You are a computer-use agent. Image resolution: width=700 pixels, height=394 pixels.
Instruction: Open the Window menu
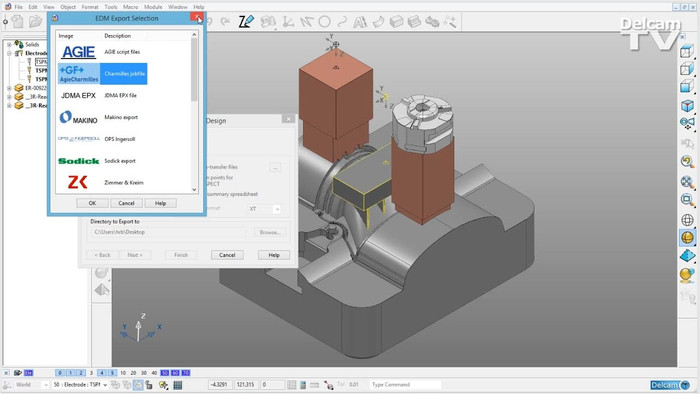coord(177,7)
